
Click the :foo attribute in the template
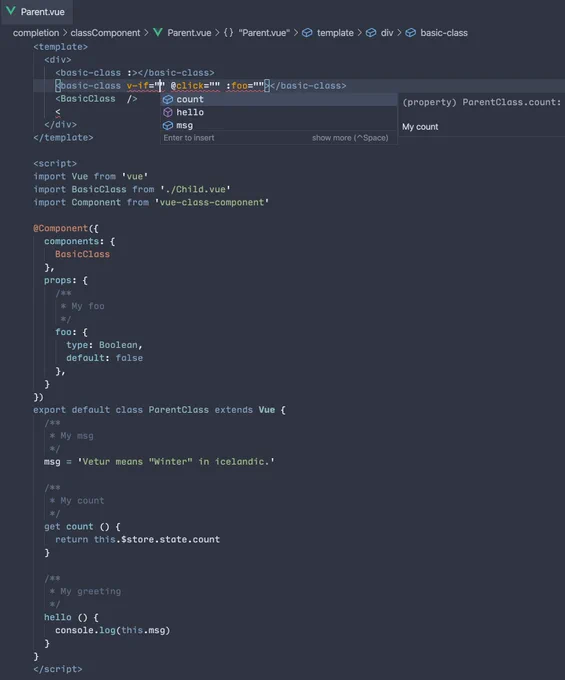coord(245,86)
